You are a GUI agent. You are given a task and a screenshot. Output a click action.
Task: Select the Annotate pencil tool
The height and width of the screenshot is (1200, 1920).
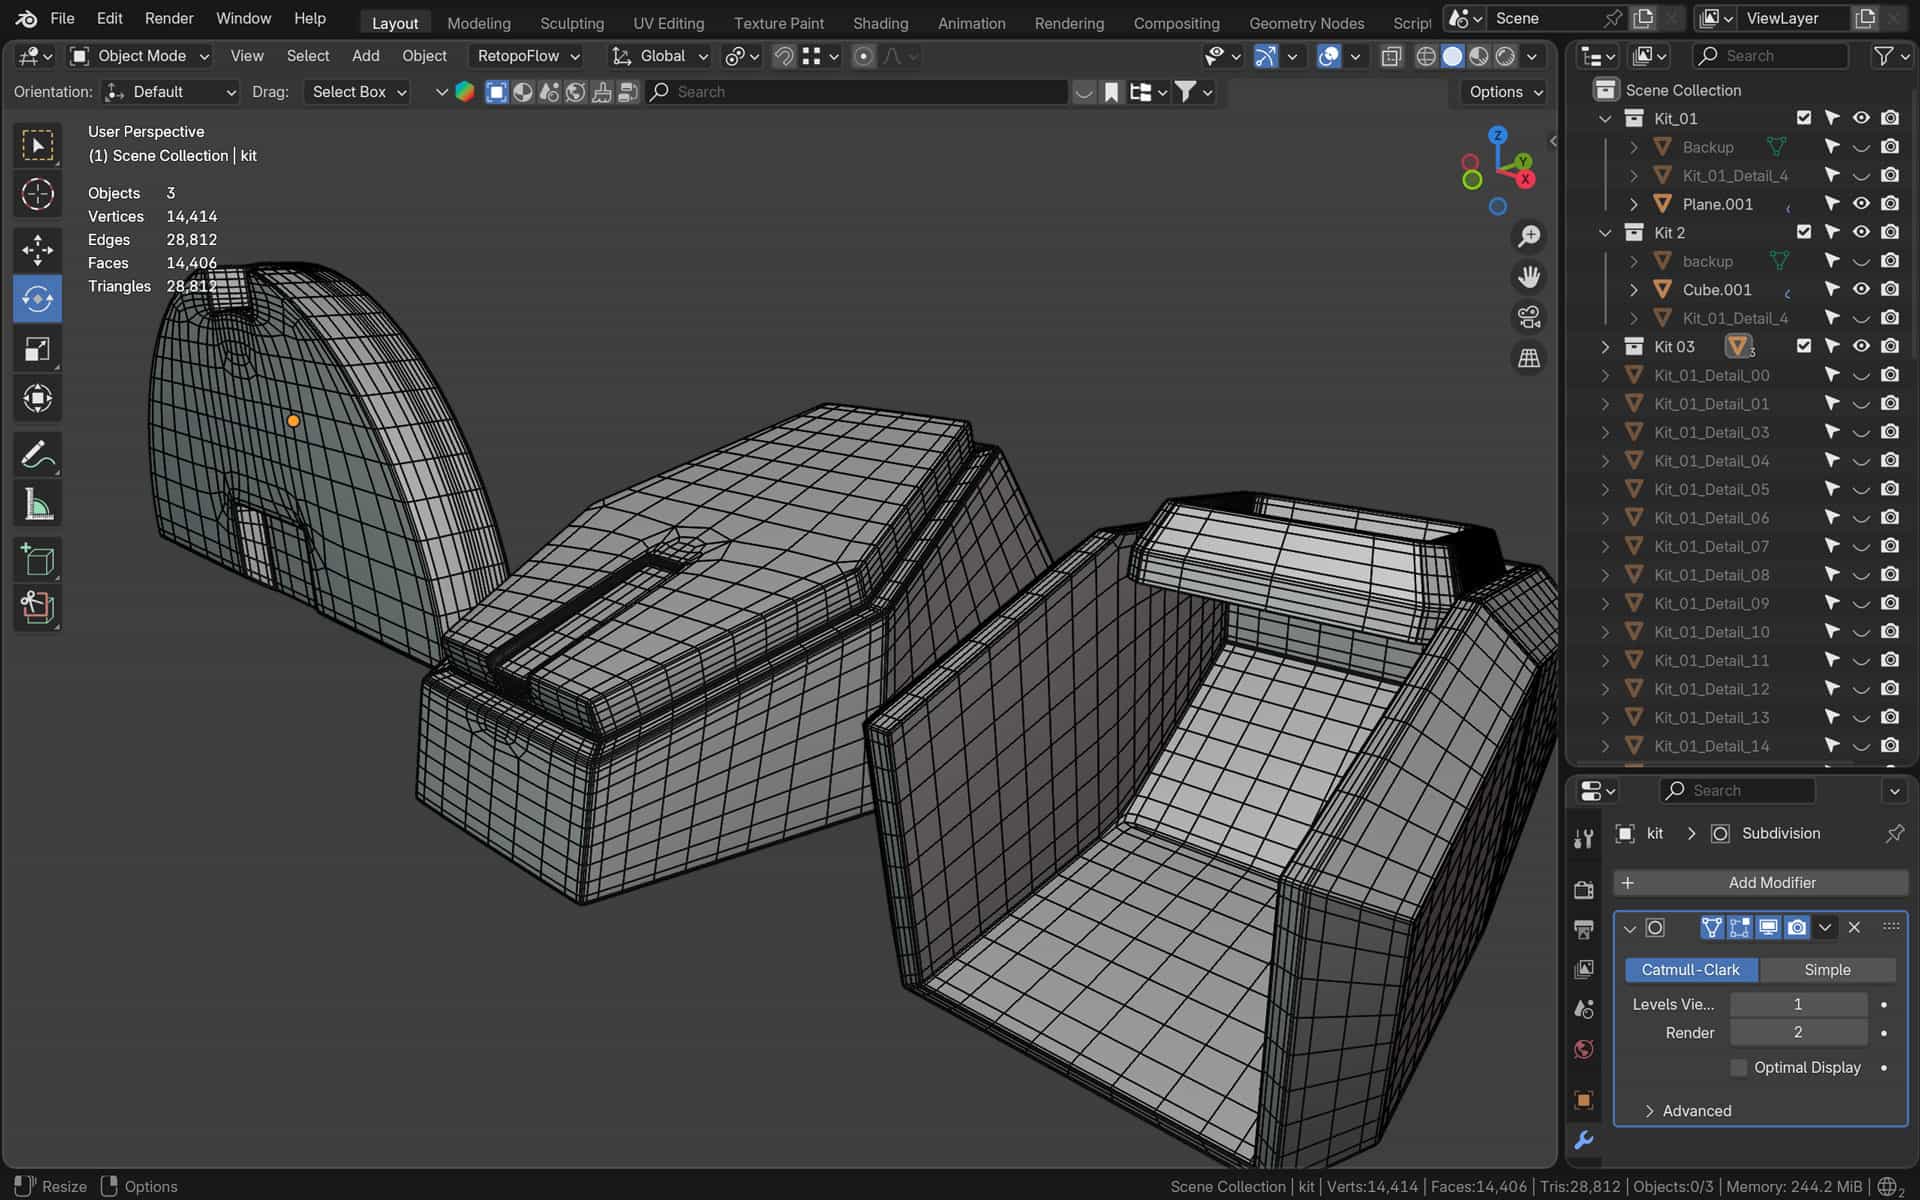coord(37,455)
